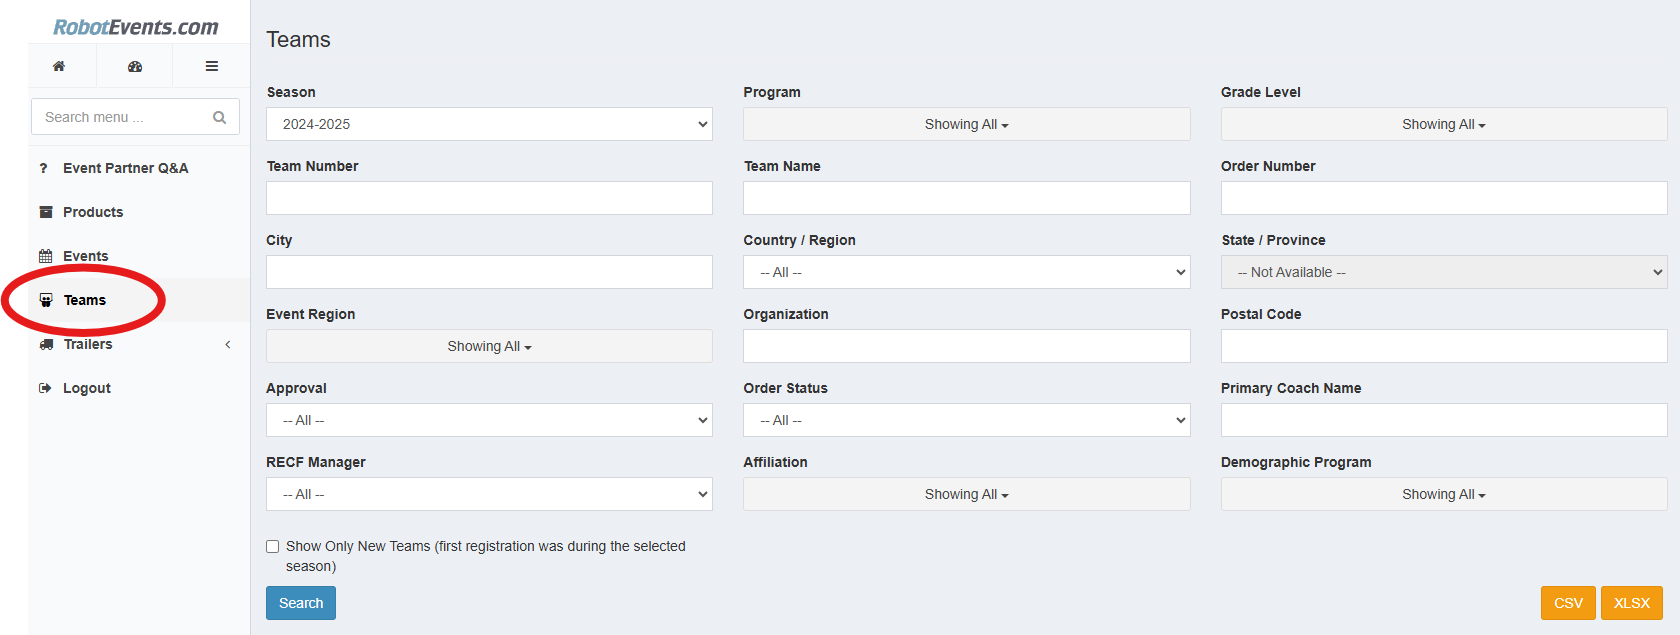Enable Show Only New Teams checkbox
The image size is (1680, 635).
[273, 547]
